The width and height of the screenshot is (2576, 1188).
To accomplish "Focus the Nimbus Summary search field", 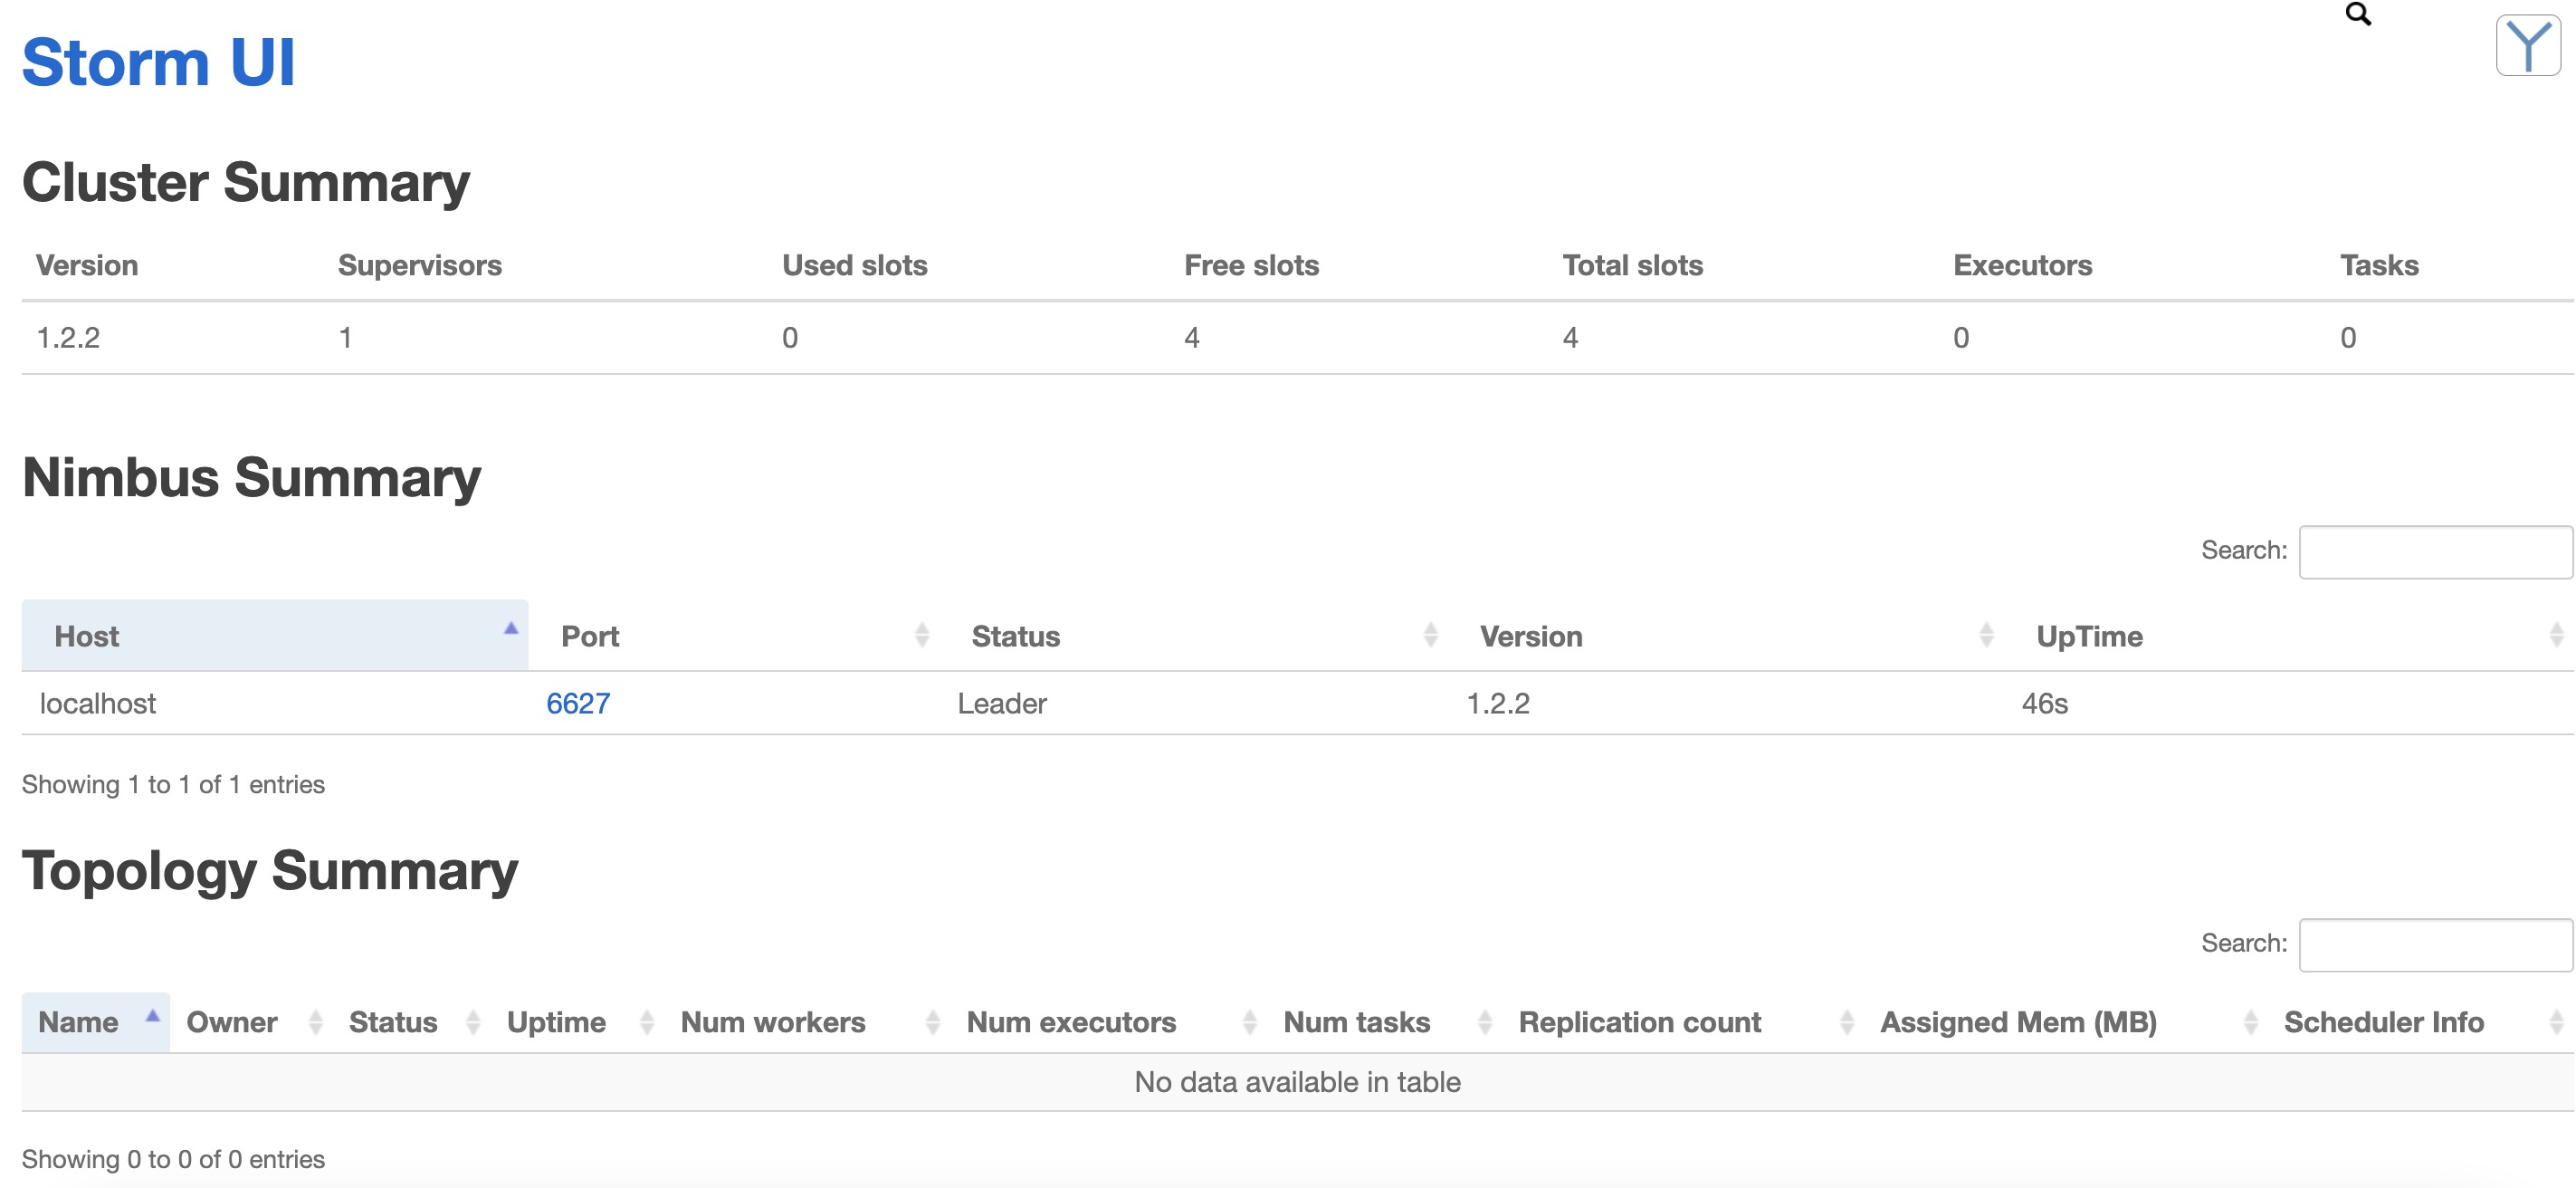I will (x=2435, y=551).
